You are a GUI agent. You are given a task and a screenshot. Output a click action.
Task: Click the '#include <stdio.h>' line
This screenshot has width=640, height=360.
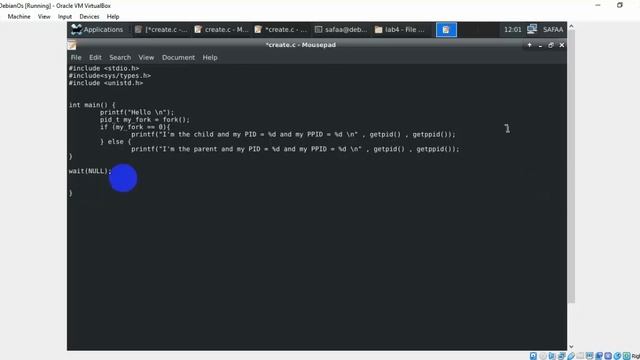104,68
